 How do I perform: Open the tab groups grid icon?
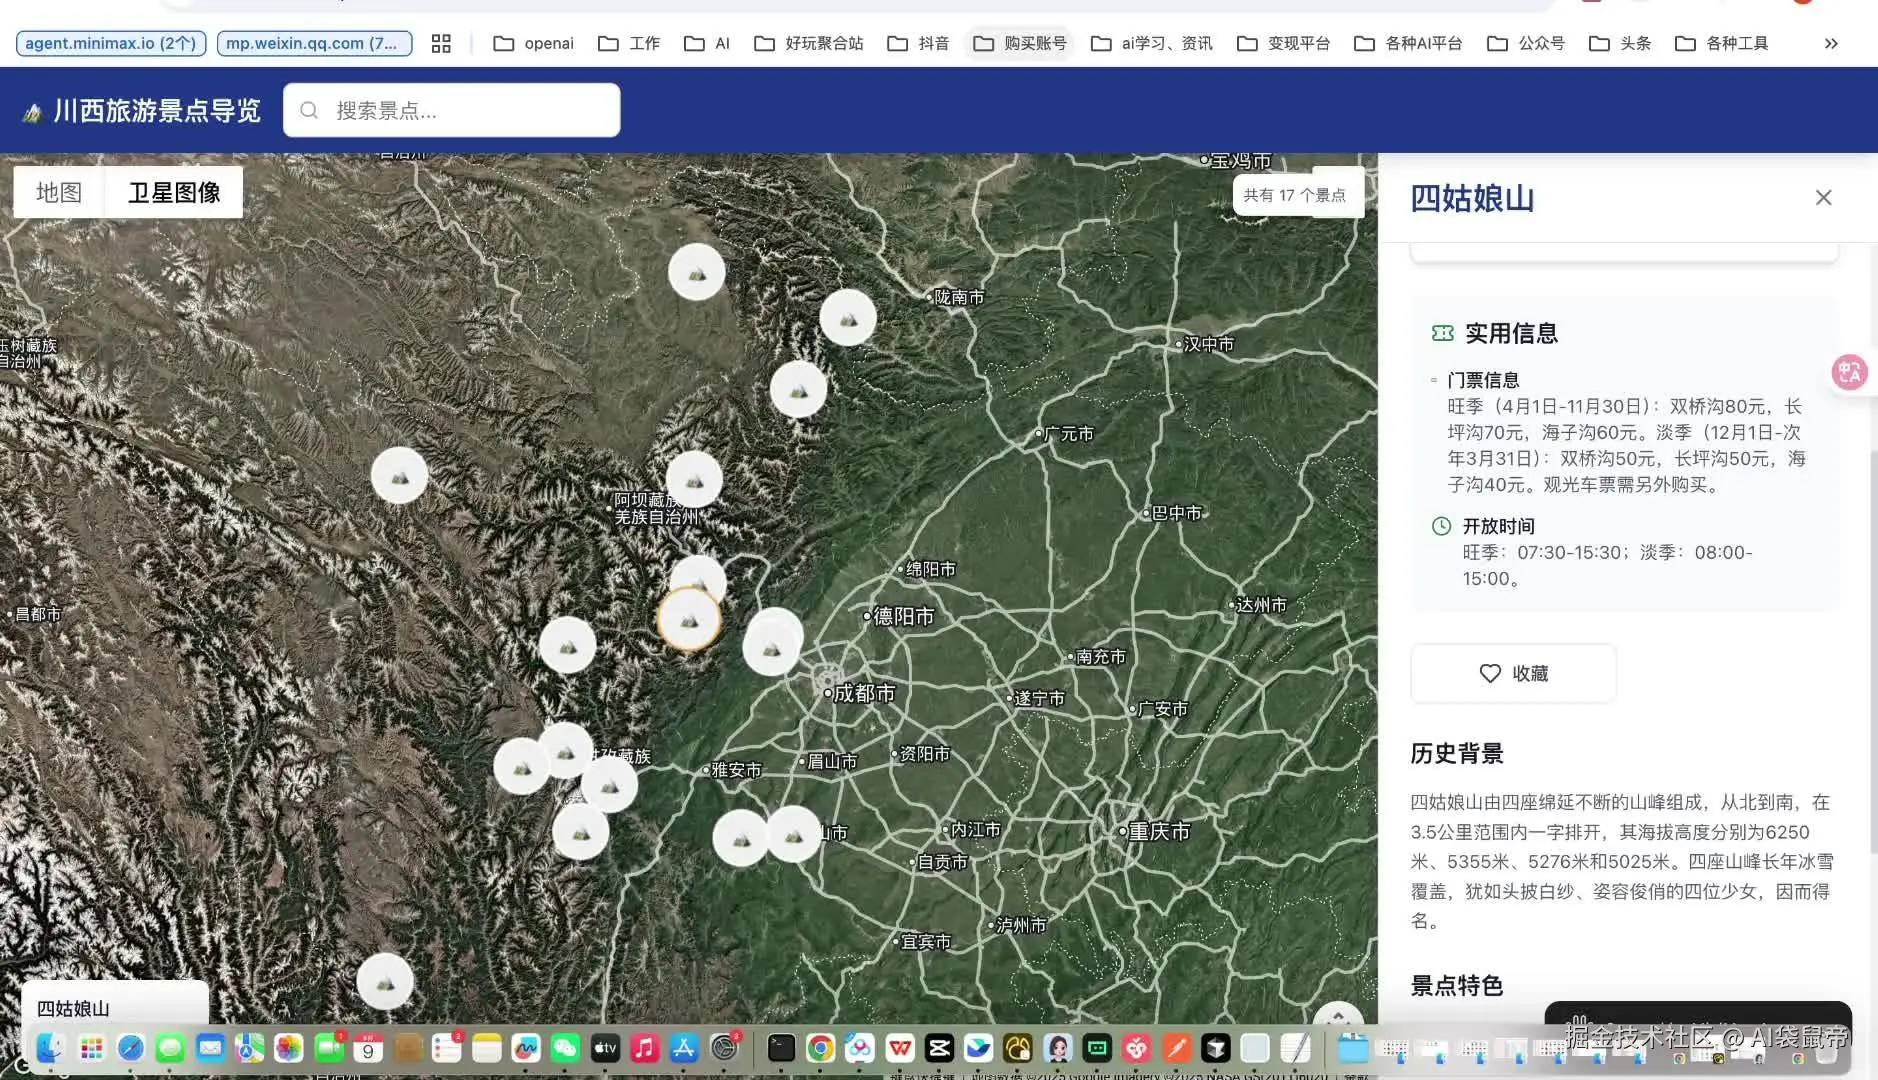tap(441, 43)
